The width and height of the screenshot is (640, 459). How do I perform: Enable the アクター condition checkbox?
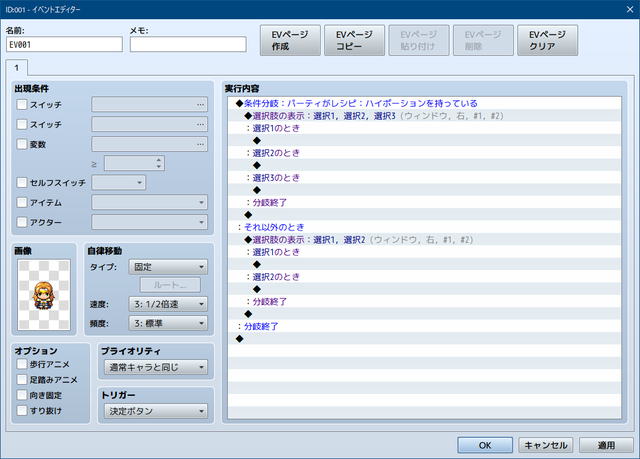click(x=22, y=222)
